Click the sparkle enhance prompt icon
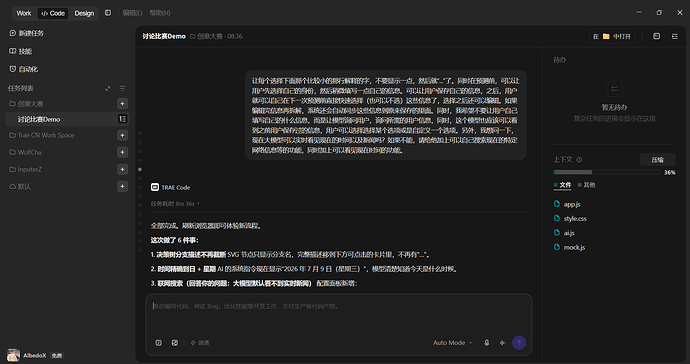 [x=503, y=342]
